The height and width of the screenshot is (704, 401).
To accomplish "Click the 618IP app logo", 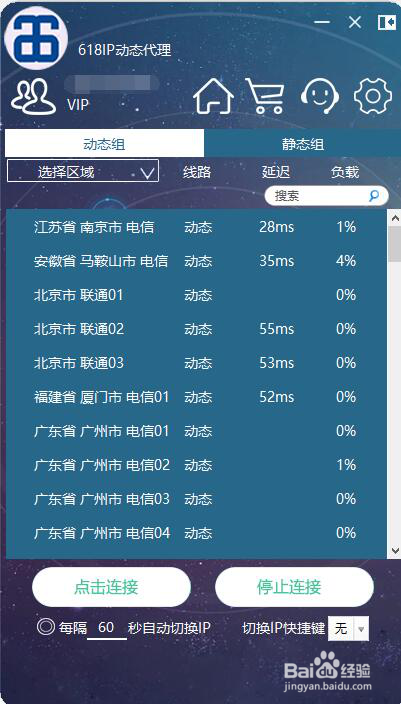I will [x=36, y=37].
